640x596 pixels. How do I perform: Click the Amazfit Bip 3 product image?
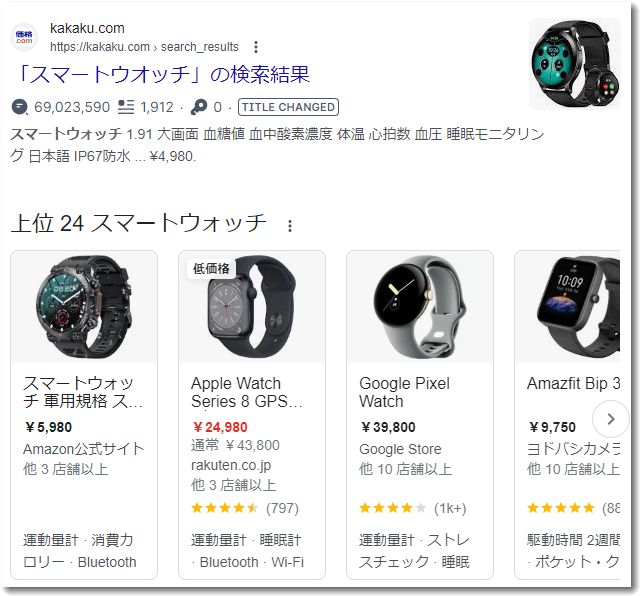[567, 307]
